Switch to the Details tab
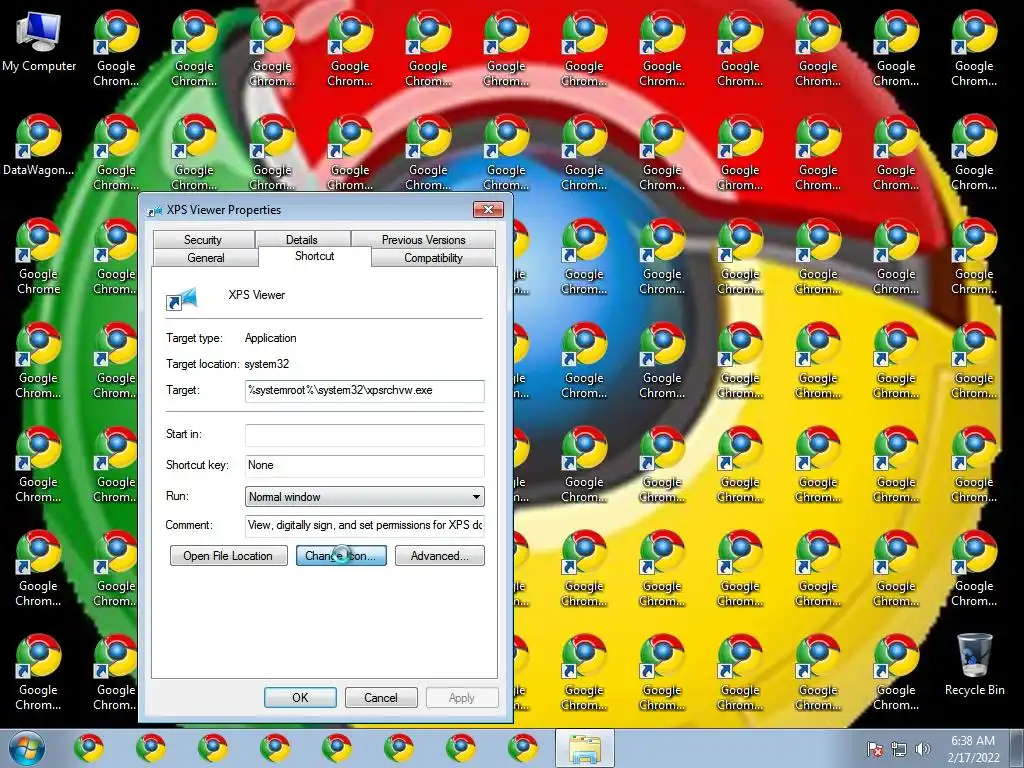This screenshot has width=1024, height=768. [302, 240]
